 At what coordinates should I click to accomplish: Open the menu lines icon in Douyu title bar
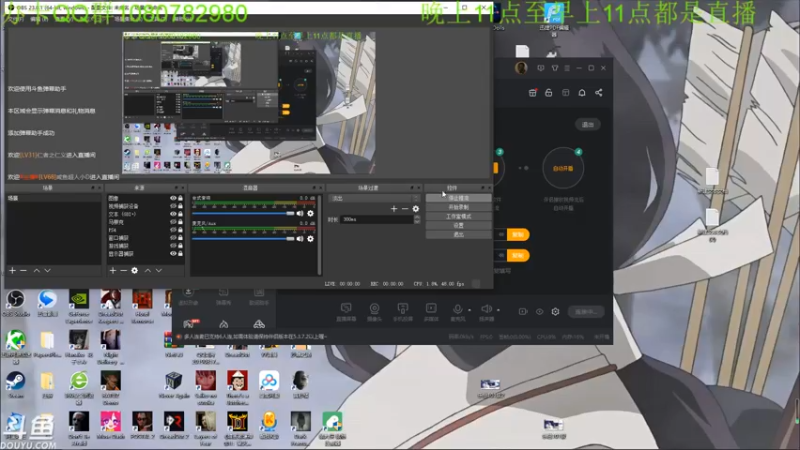(567, 68)
